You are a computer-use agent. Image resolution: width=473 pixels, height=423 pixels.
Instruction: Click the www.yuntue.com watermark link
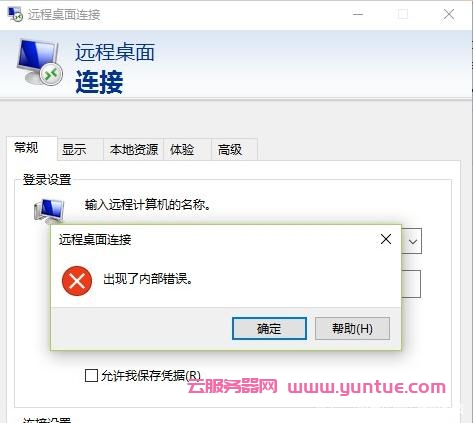point(367,387)
